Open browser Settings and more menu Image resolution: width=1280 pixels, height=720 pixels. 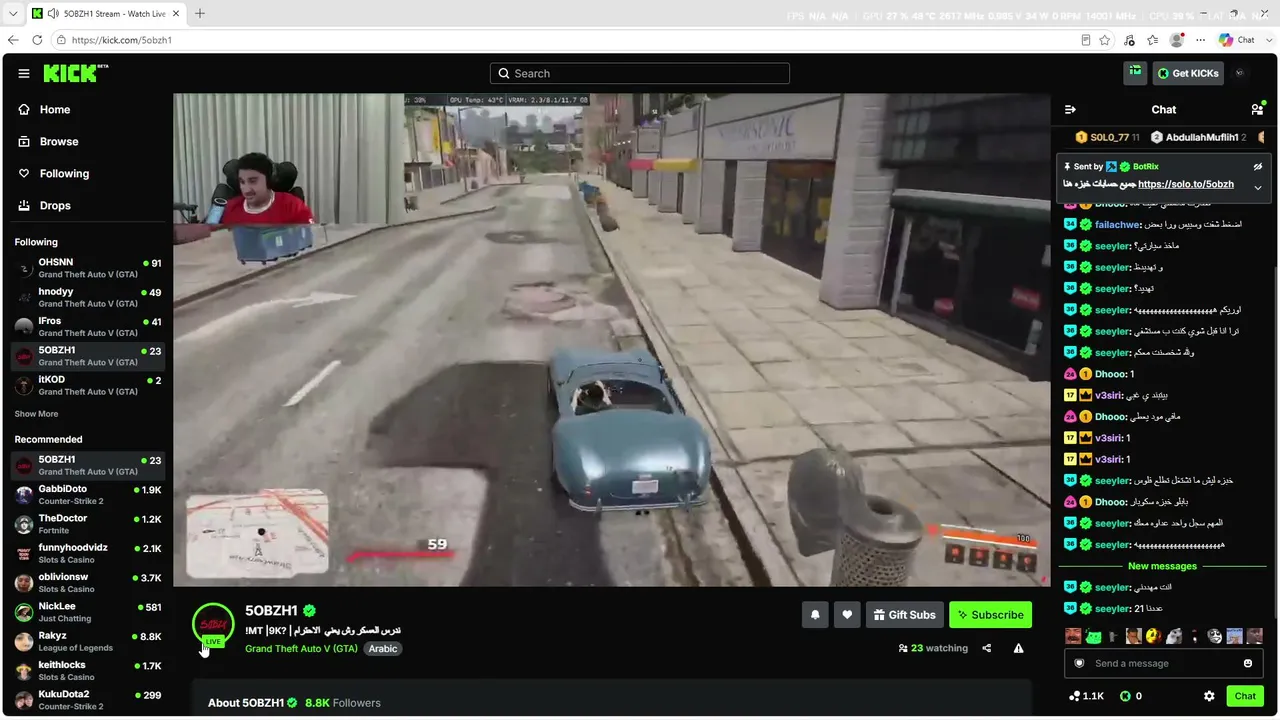pos(1201,40)
